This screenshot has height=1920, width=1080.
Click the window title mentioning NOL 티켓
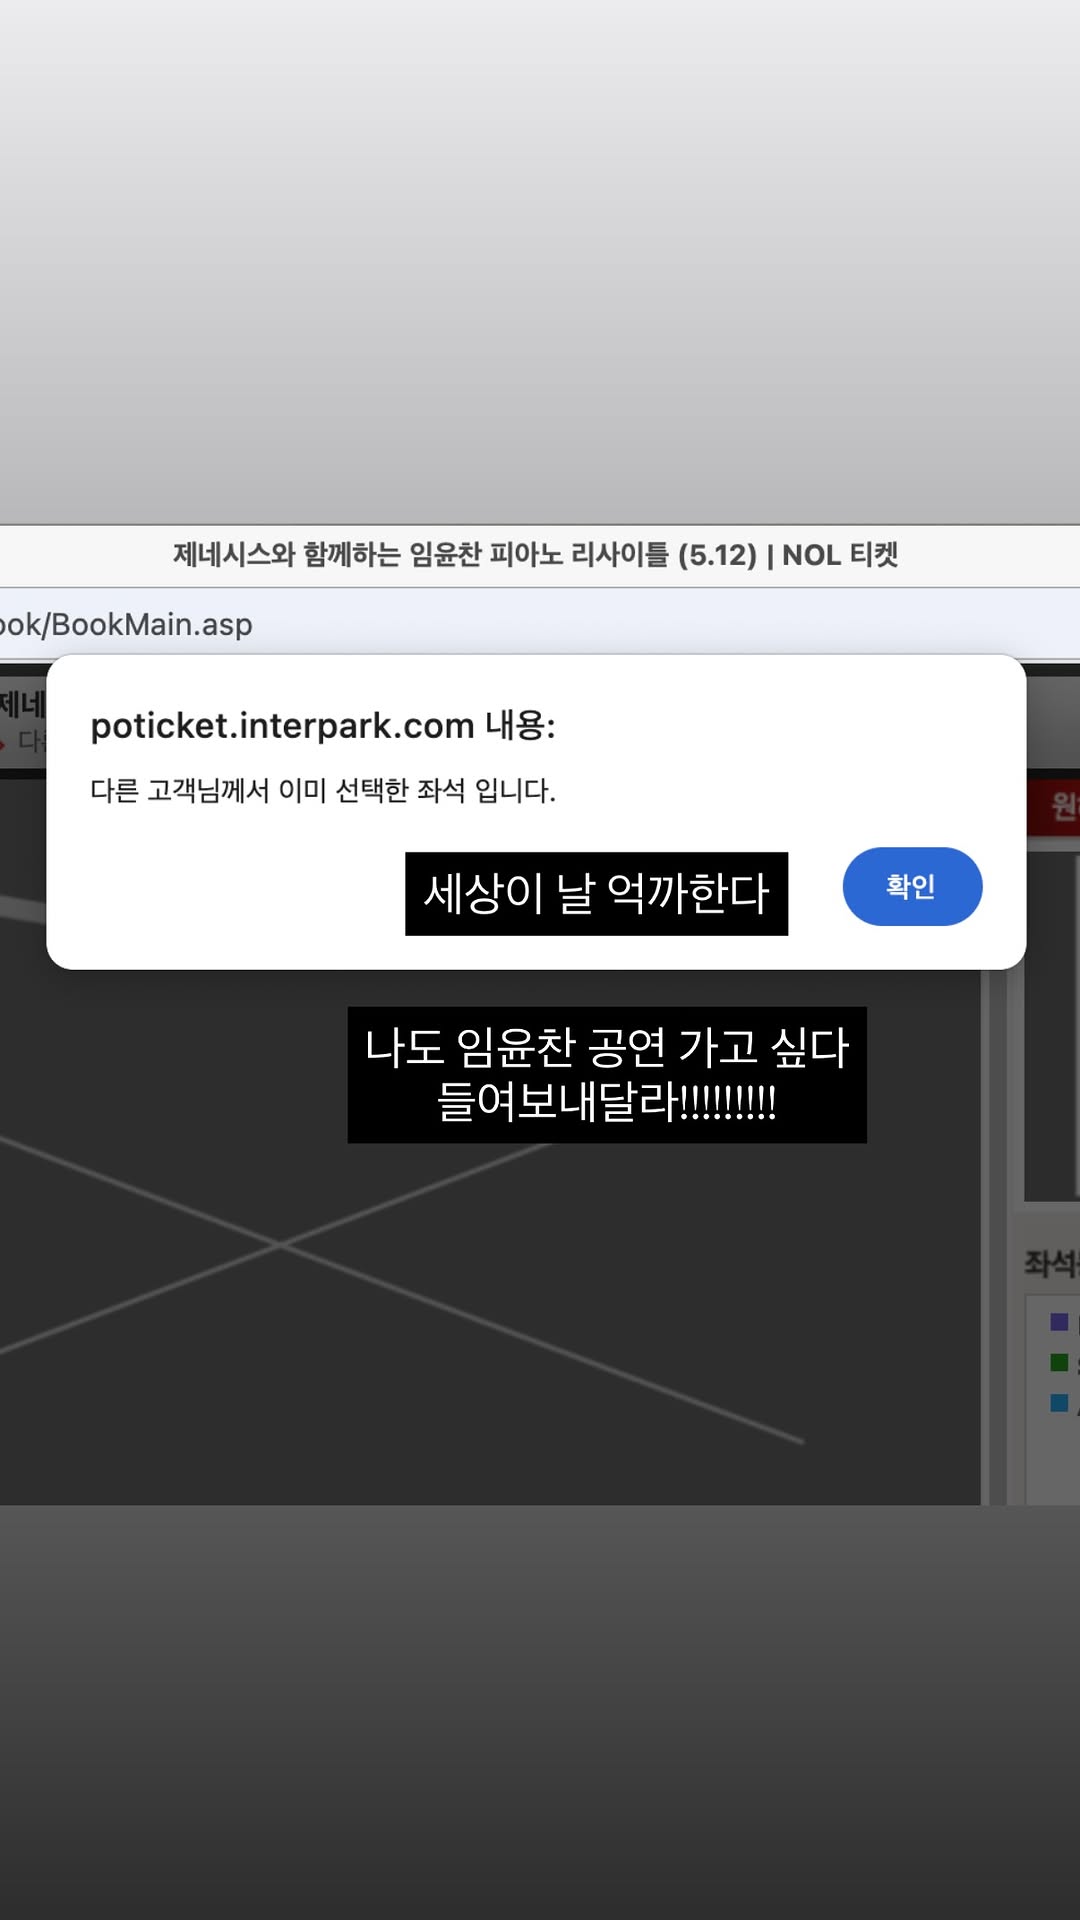tap(536, 555)
